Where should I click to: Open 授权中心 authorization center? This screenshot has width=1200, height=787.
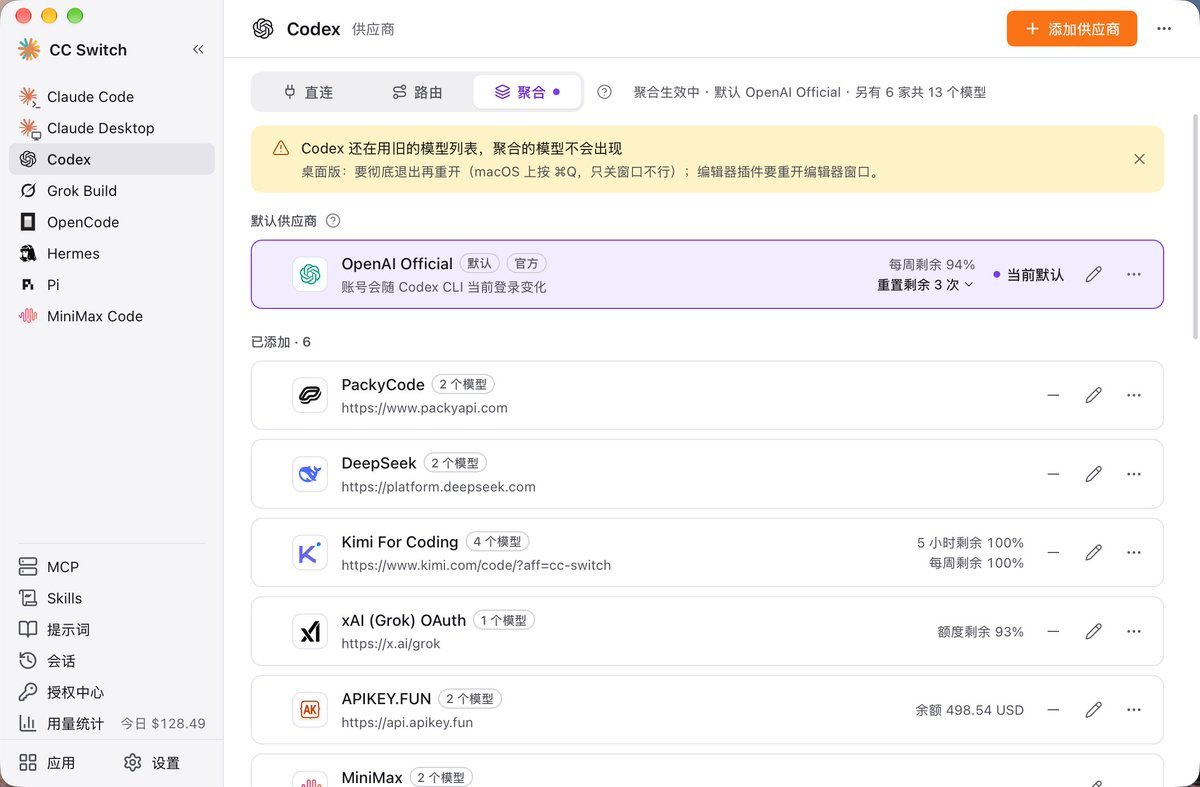[x=112, y=692]
